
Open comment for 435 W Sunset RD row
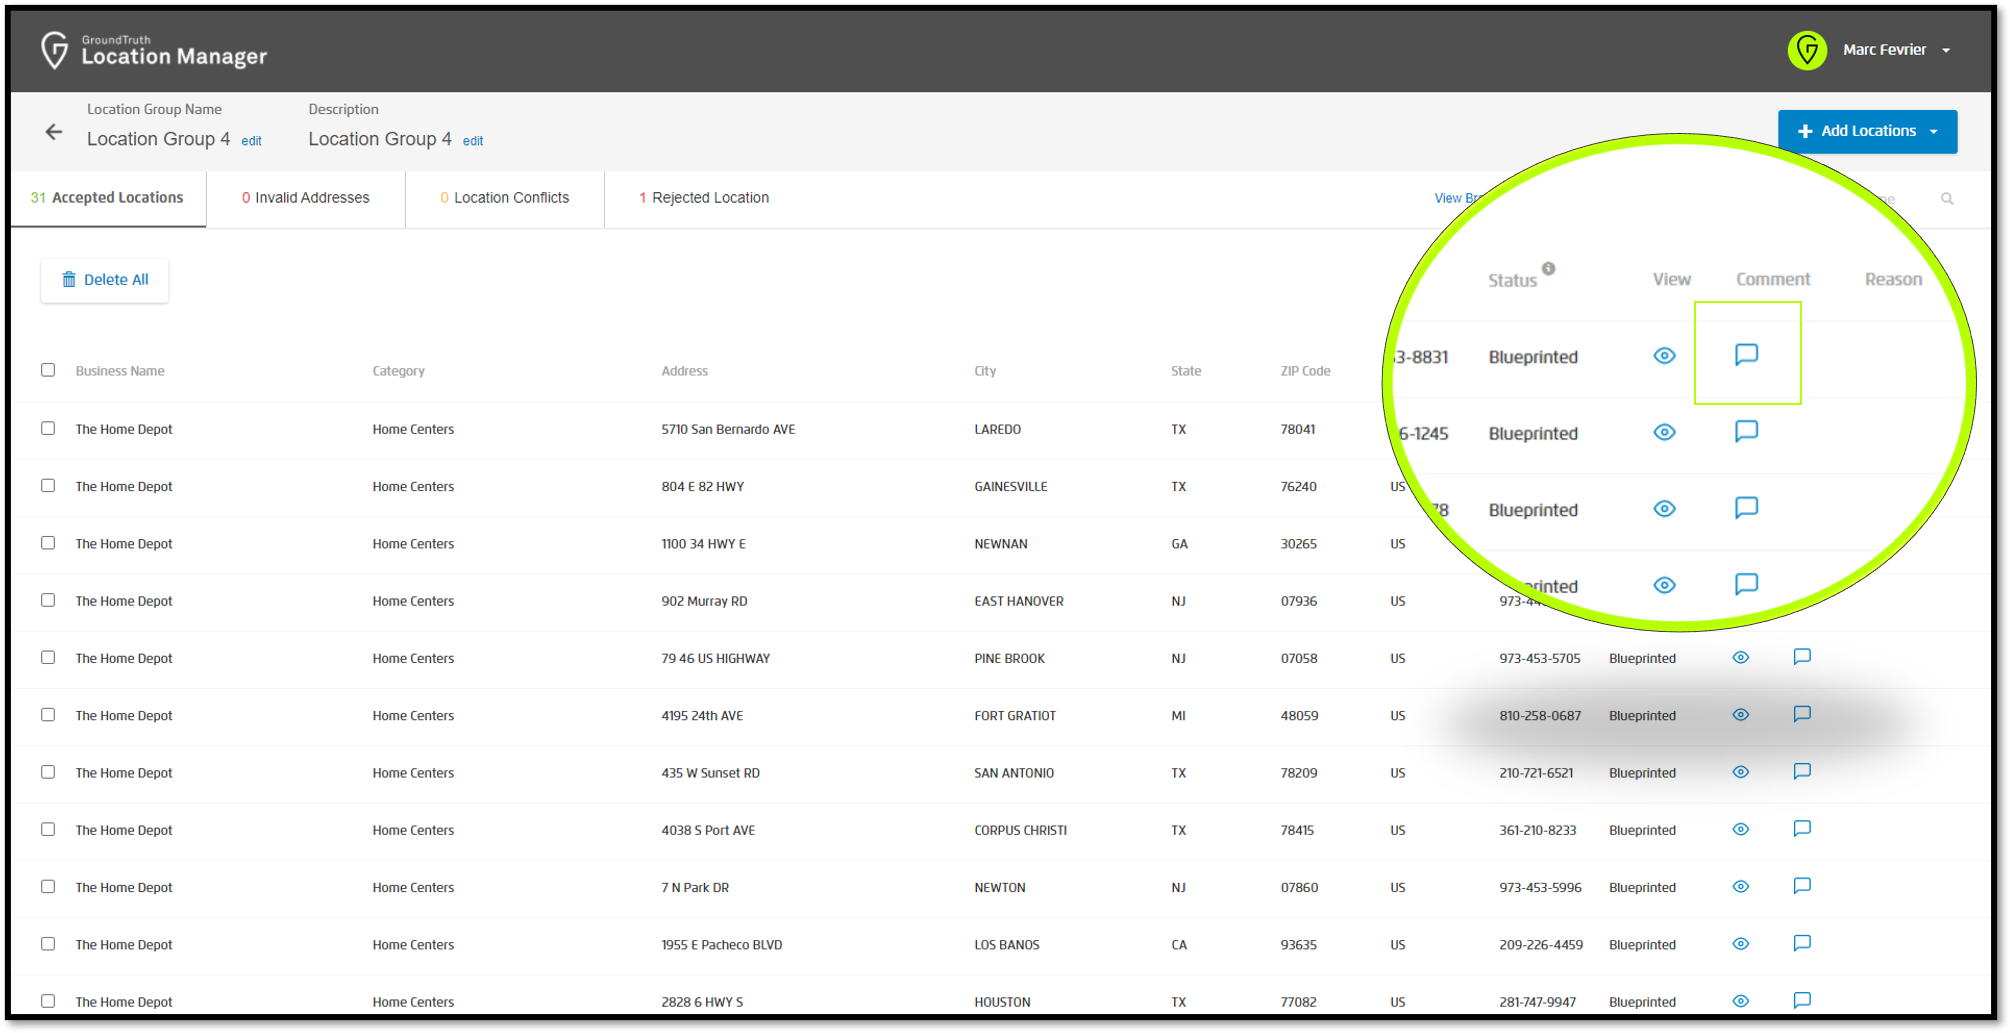click(1802, 771)
